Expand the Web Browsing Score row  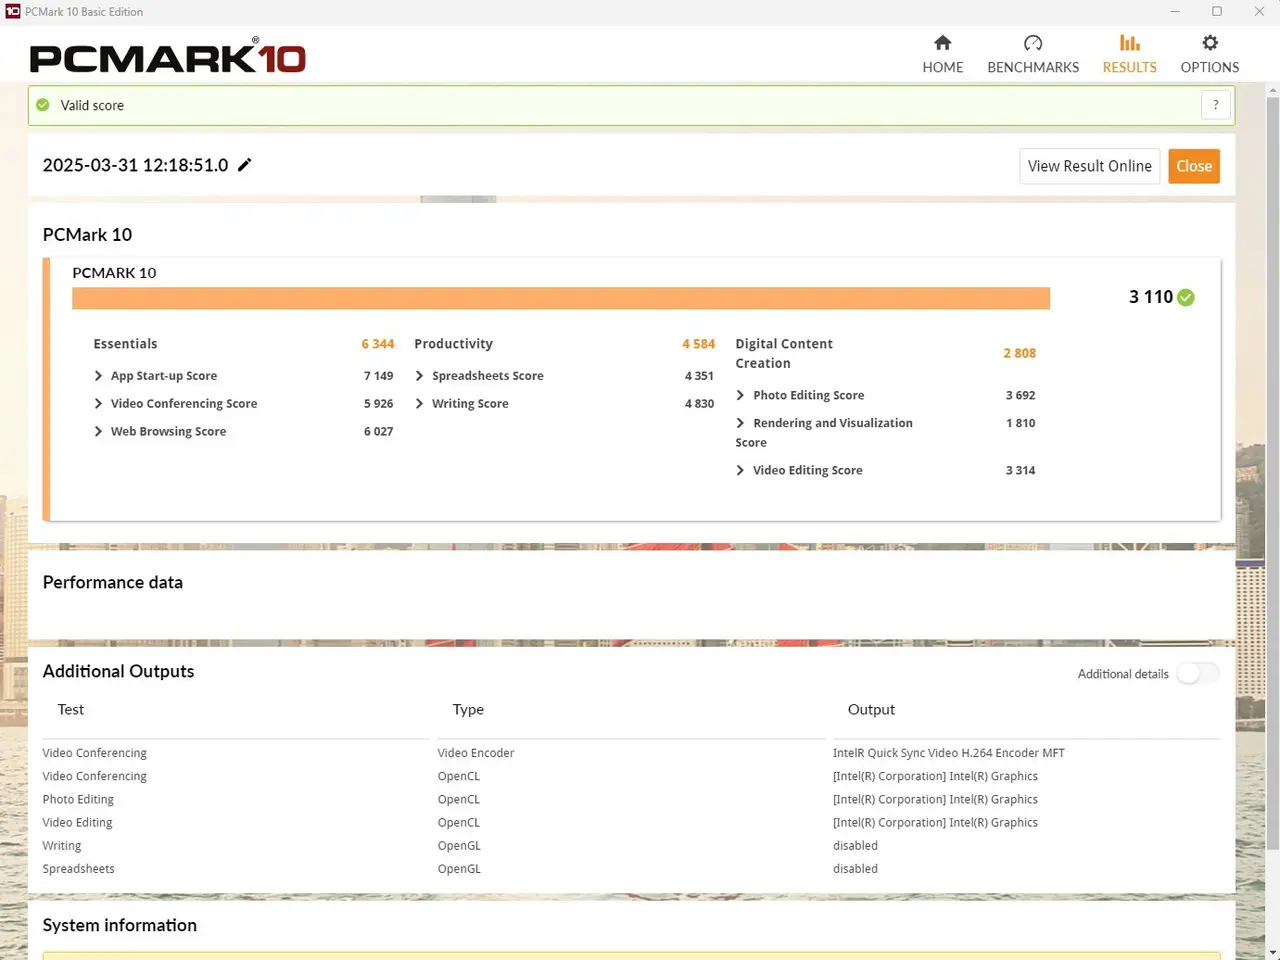[98, 432]
